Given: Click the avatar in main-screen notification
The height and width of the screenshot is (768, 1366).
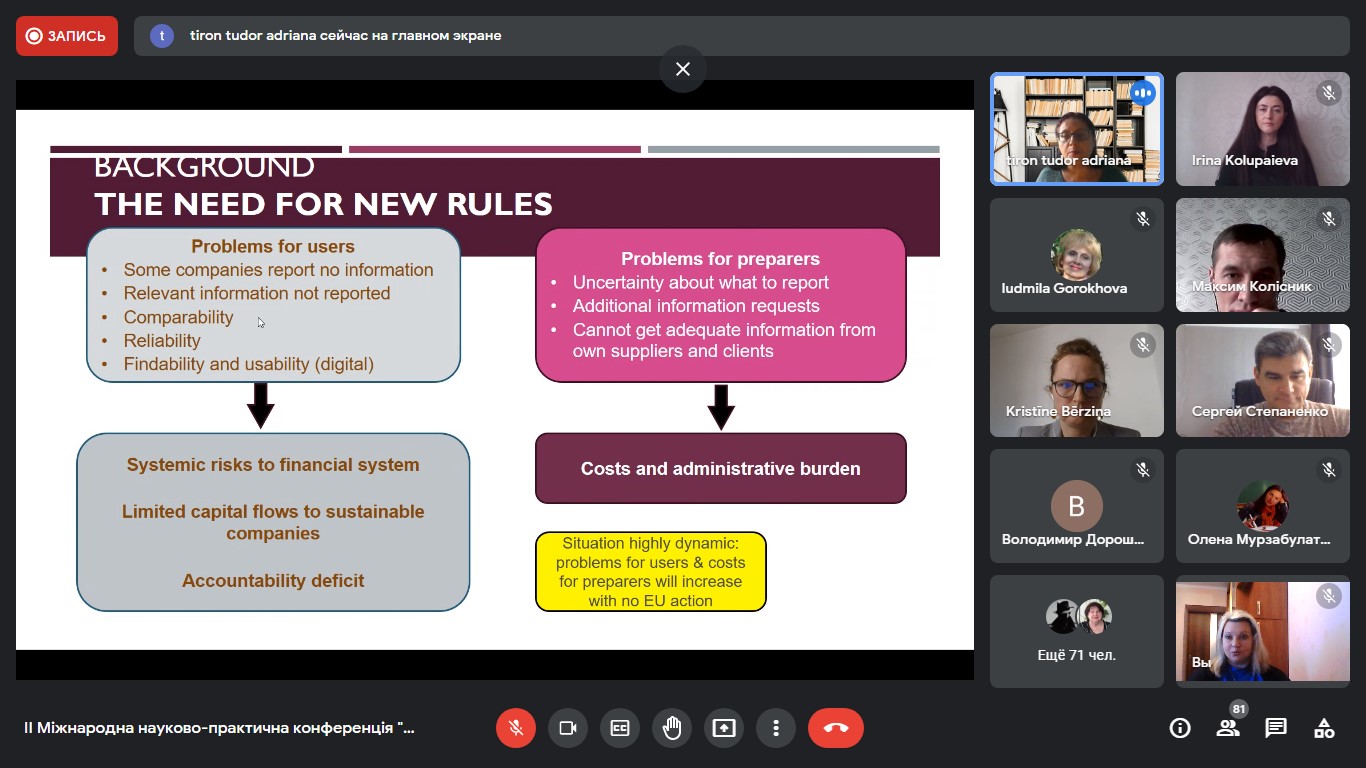Looking at the screenshot, I should tap(162, 36).
